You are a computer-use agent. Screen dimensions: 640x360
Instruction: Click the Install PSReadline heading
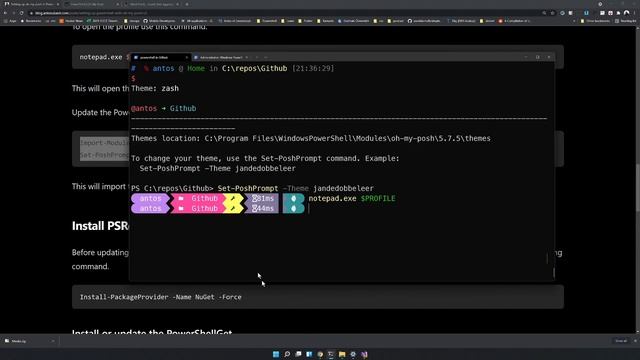(x=100, y=226)
